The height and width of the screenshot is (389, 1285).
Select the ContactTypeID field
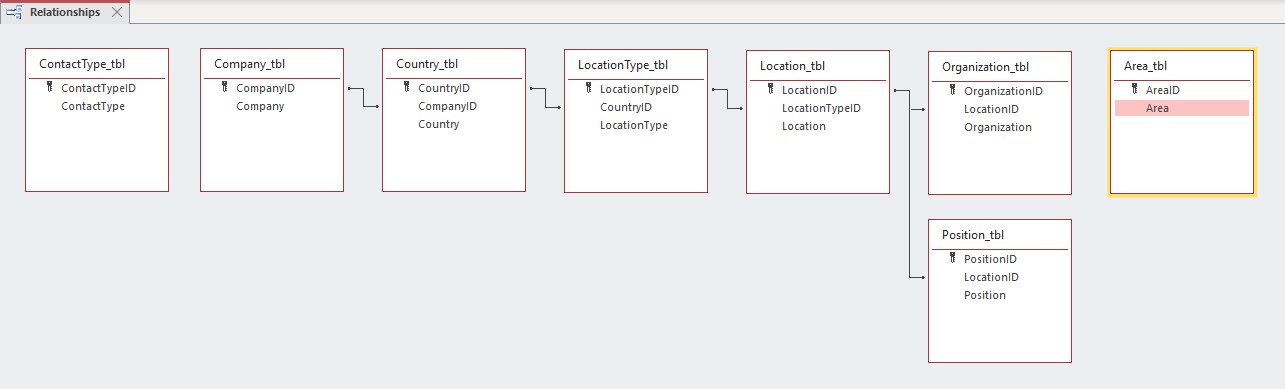(98, 88)
